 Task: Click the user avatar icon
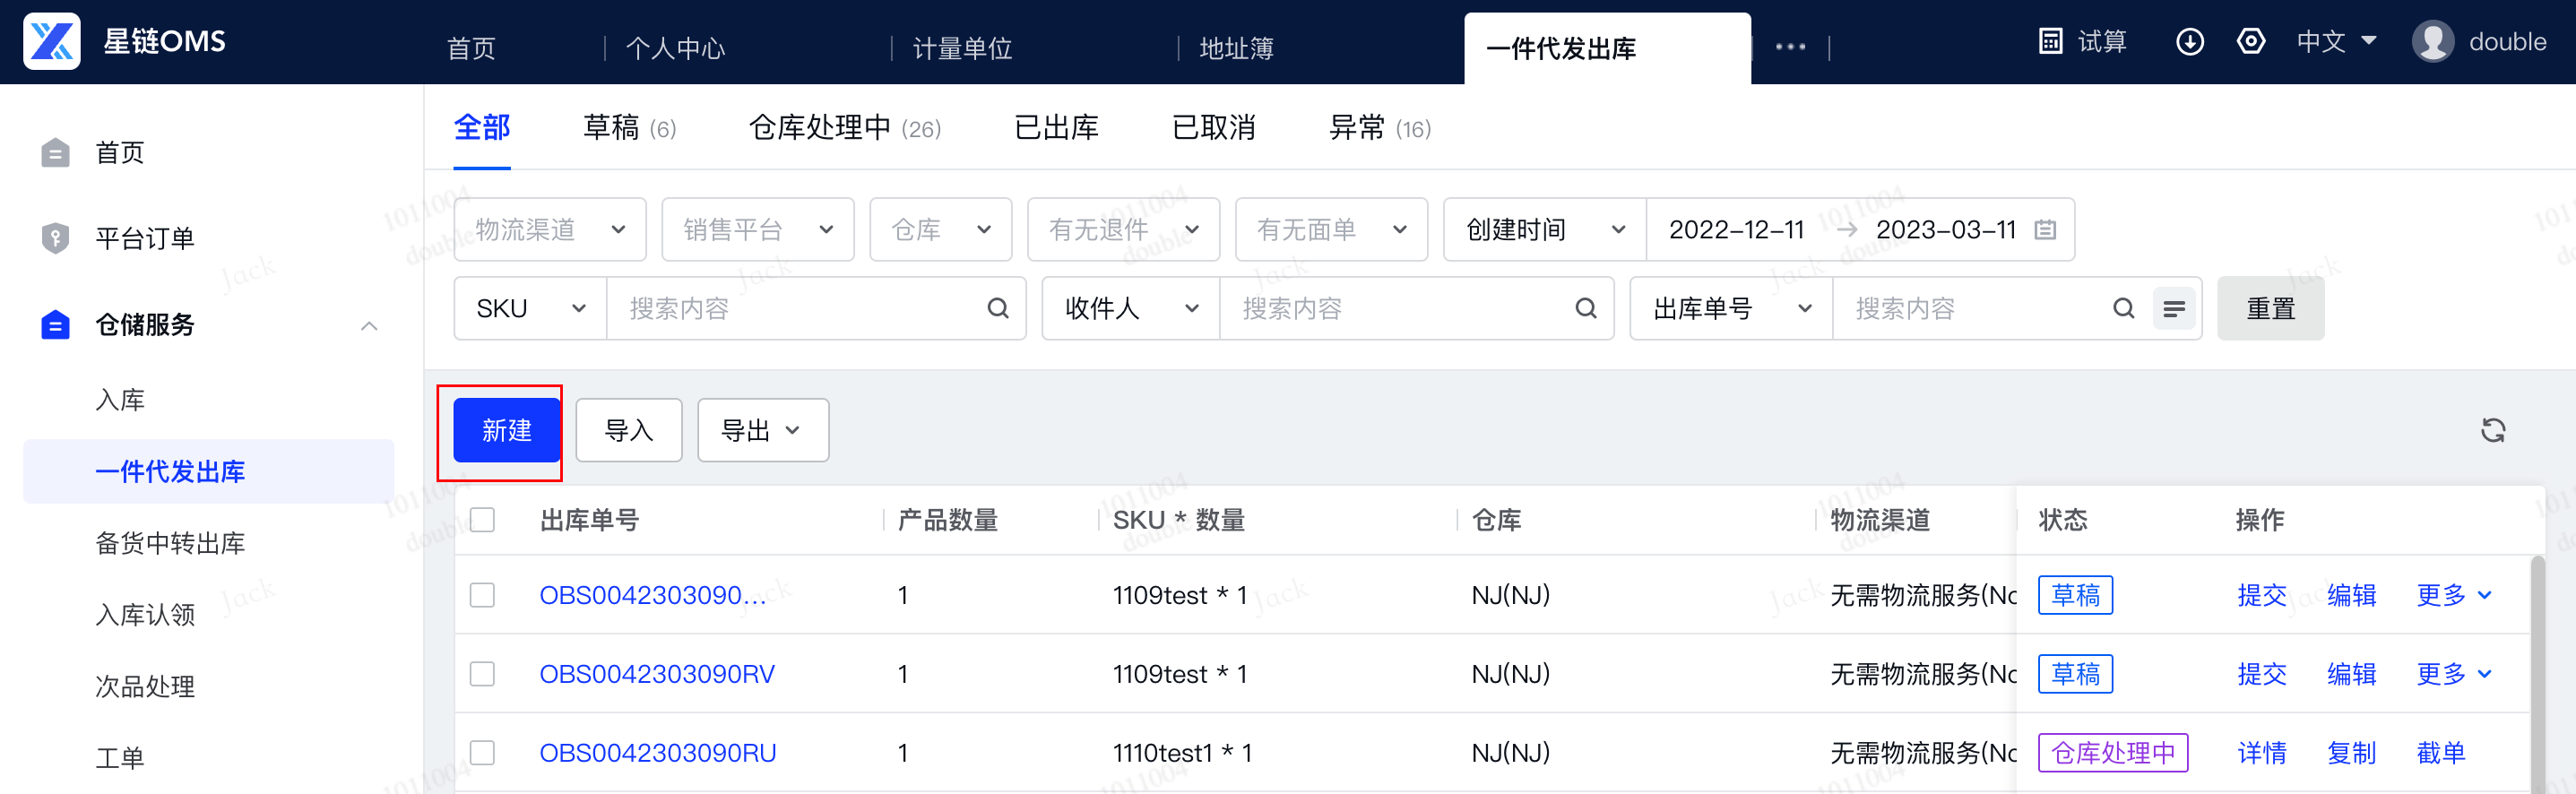[x=2432, y=41]
